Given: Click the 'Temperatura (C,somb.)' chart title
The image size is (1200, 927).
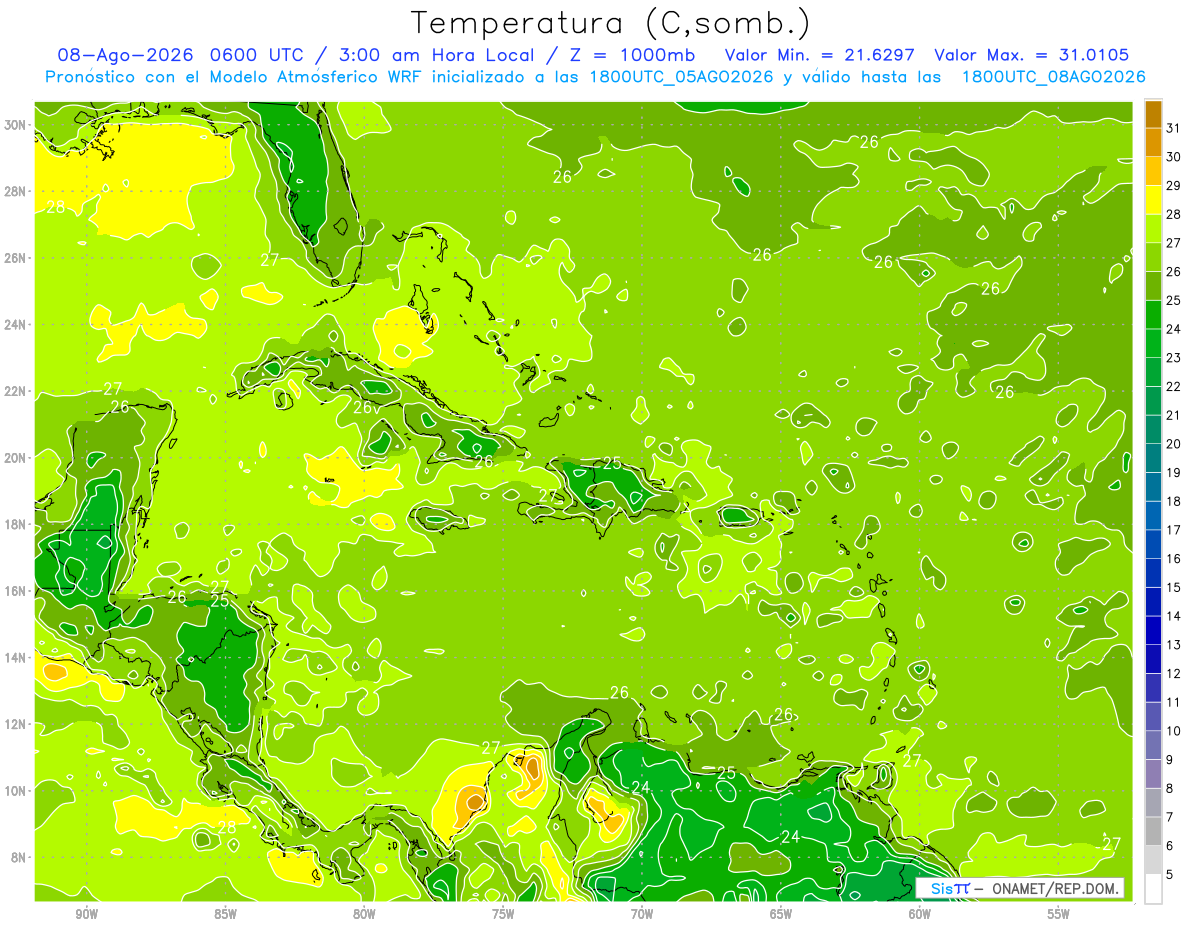Looking at the screenshot, I should [x=611, y=23].
